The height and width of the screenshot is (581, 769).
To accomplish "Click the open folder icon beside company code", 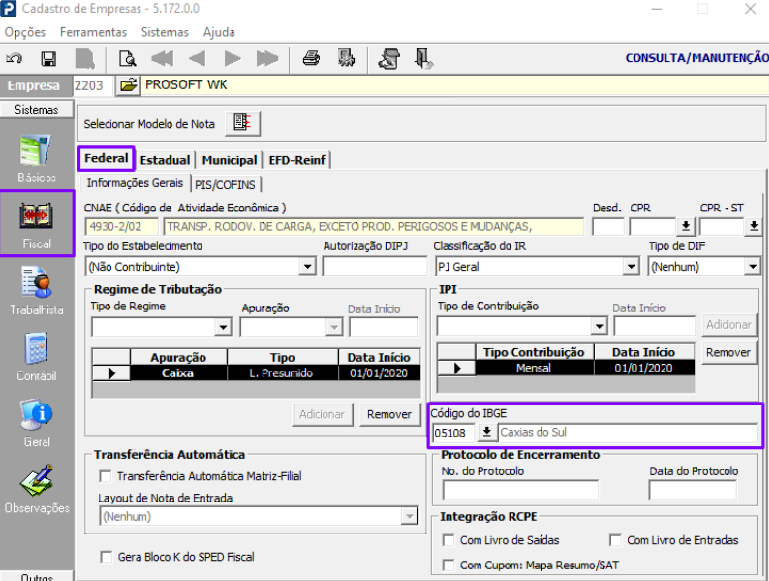I will click(x=128, y=85).
